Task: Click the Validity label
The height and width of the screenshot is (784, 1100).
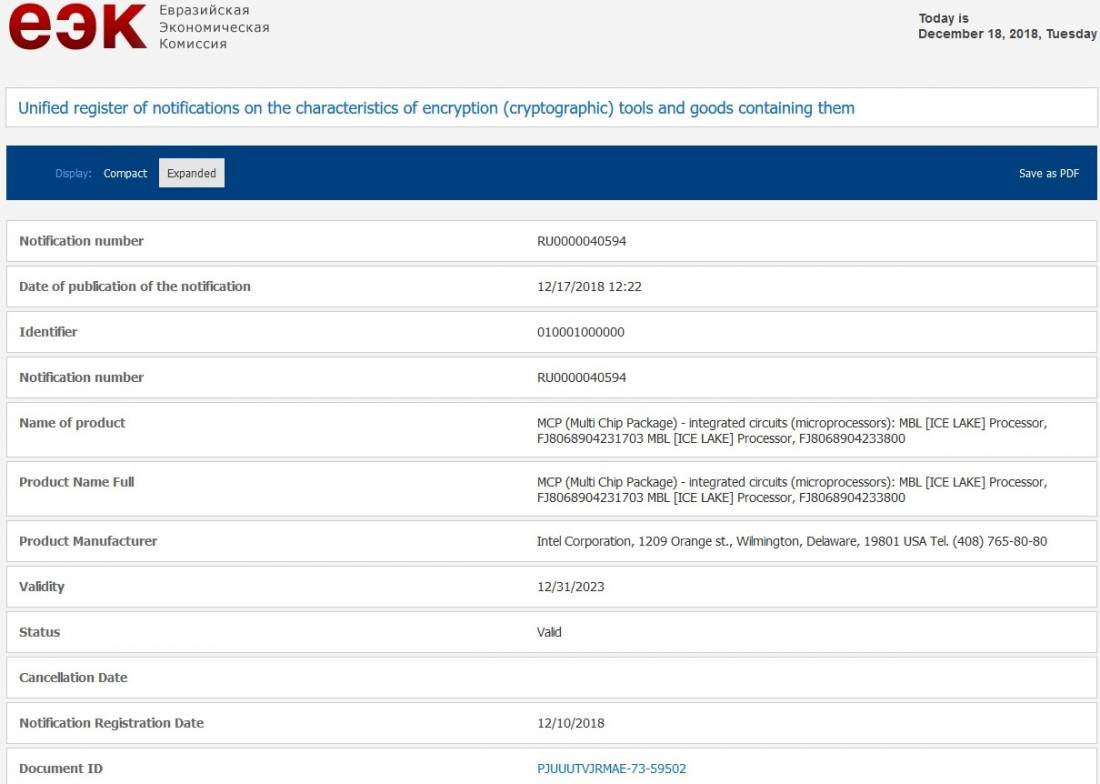Action: pos(41,586)
